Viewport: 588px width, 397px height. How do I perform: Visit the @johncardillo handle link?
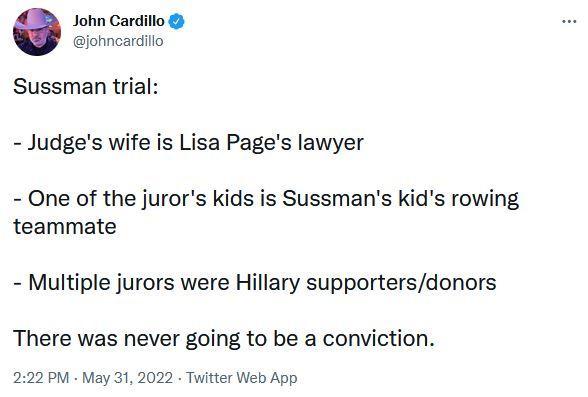[118, 40]
